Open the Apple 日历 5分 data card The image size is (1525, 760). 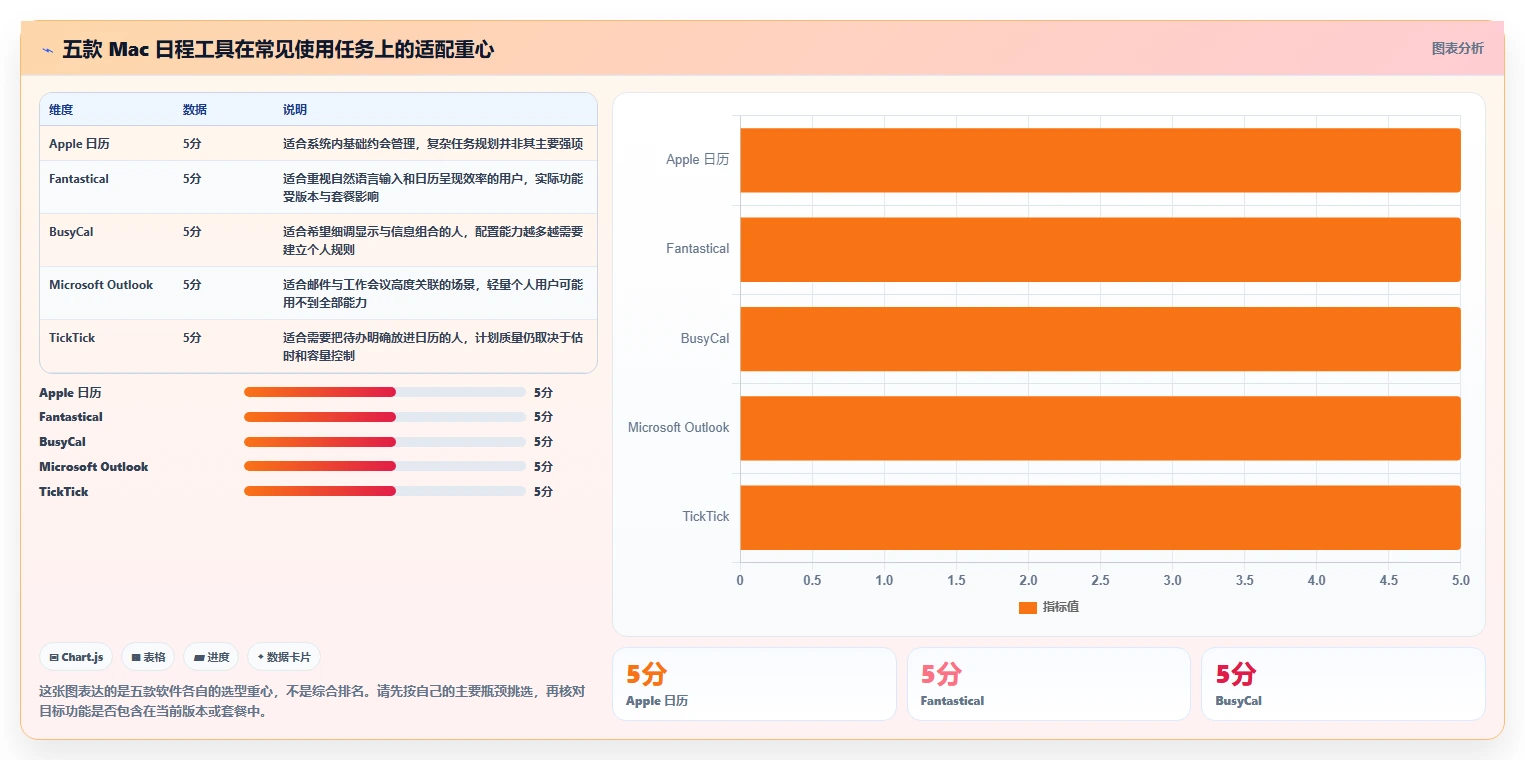(x=754, y=684)
